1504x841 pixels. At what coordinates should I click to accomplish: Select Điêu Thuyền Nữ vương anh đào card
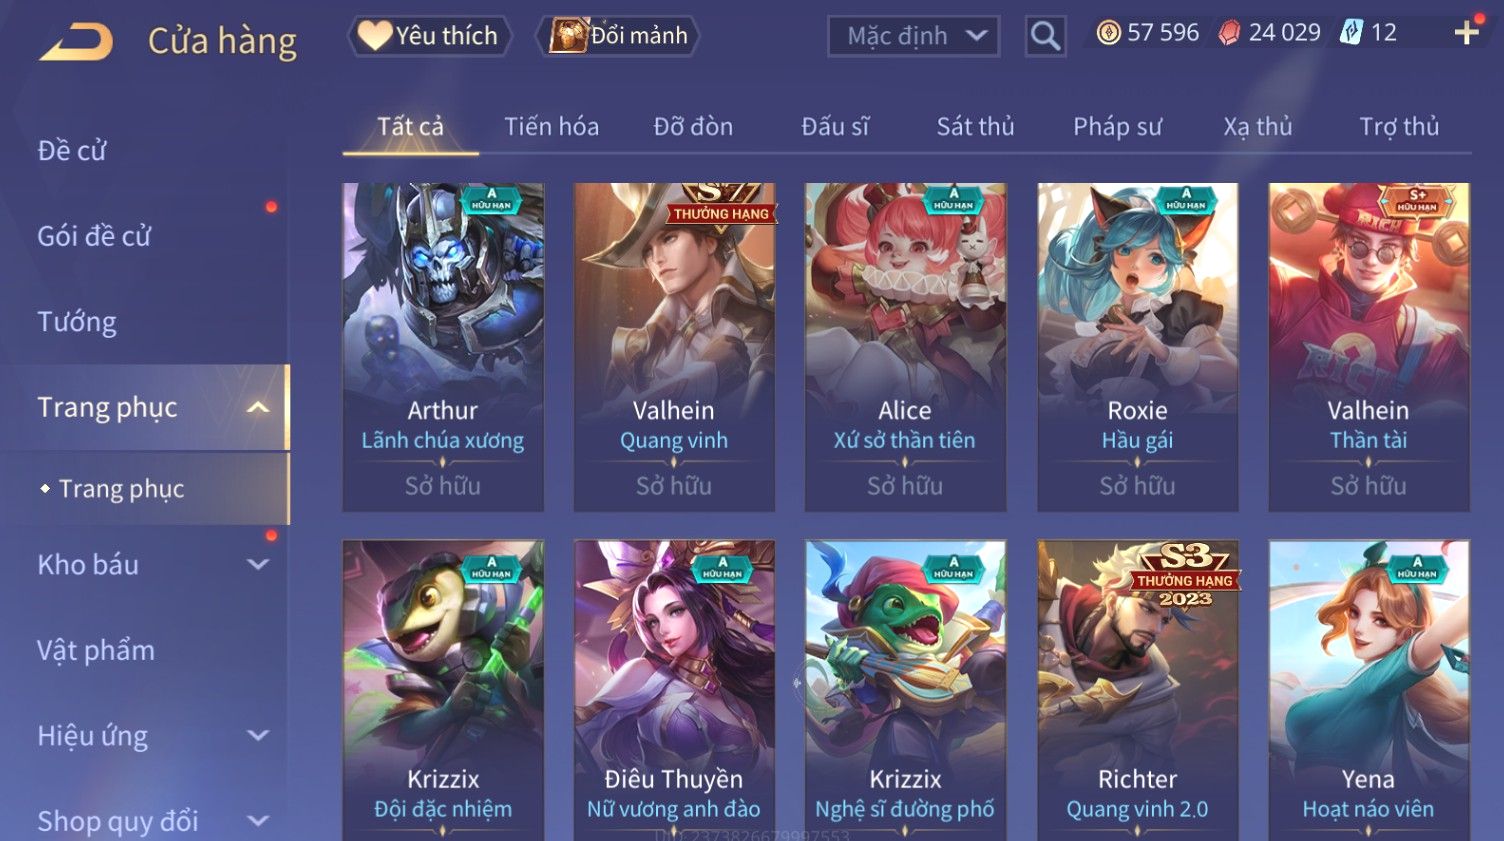[674, 690]
